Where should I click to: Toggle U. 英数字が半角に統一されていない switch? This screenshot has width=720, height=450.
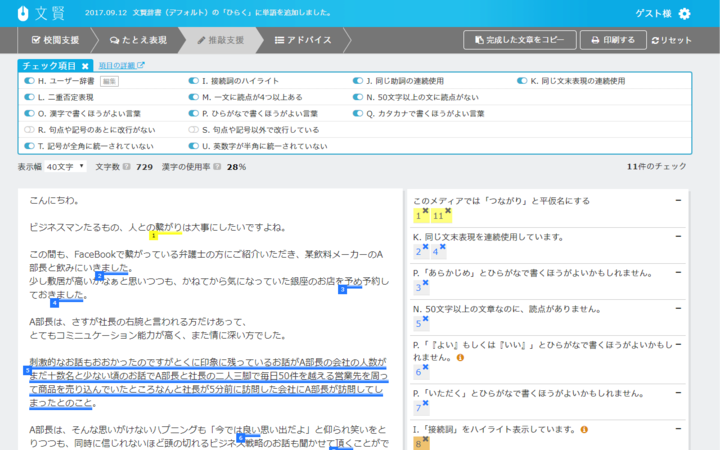click(x=194, y=146)
